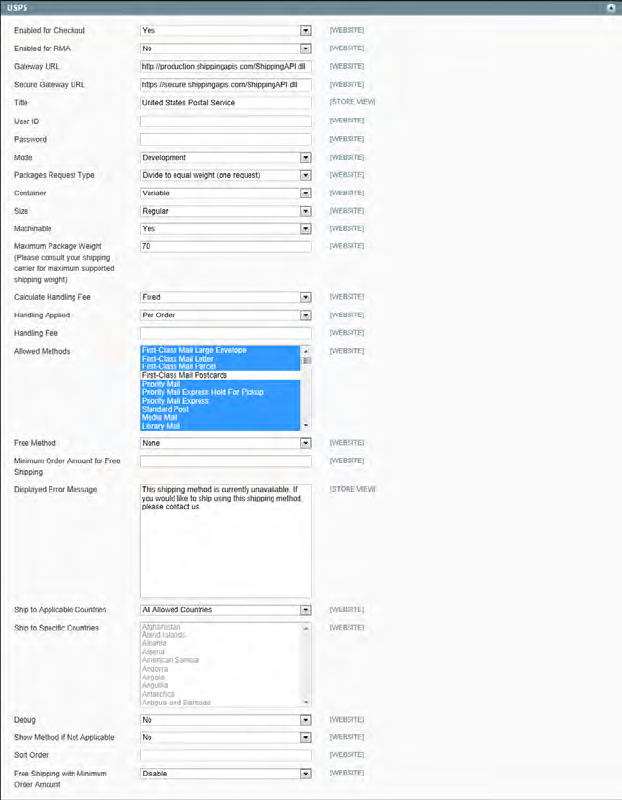Select First-Class Mail Letter method

click(220, 359)
